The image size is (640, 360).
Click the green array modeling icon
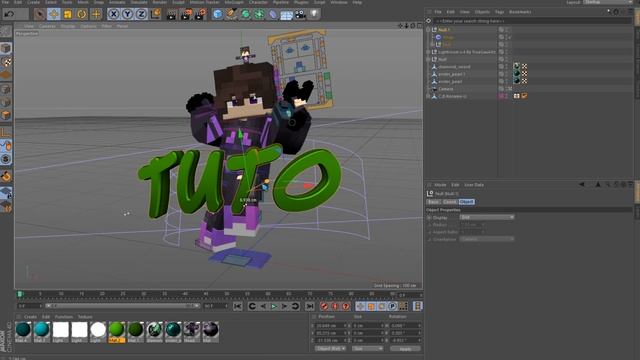pyautogui.click(x=259, y=15)
